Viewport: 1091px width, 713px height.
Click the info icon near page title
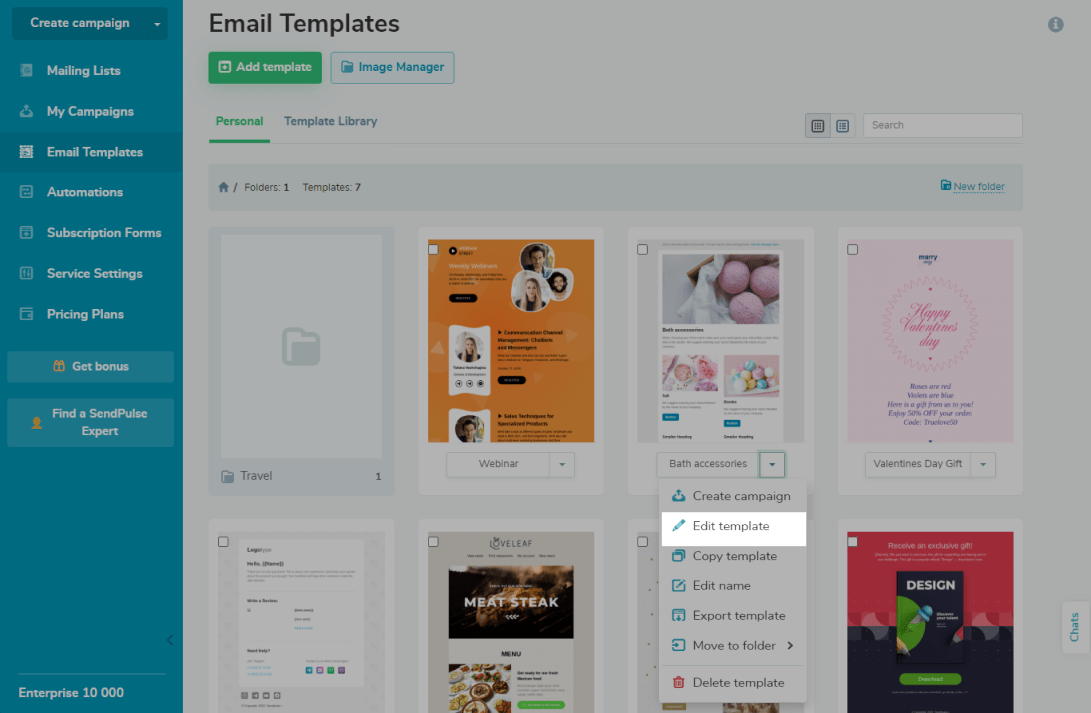tap(1056, 24)
